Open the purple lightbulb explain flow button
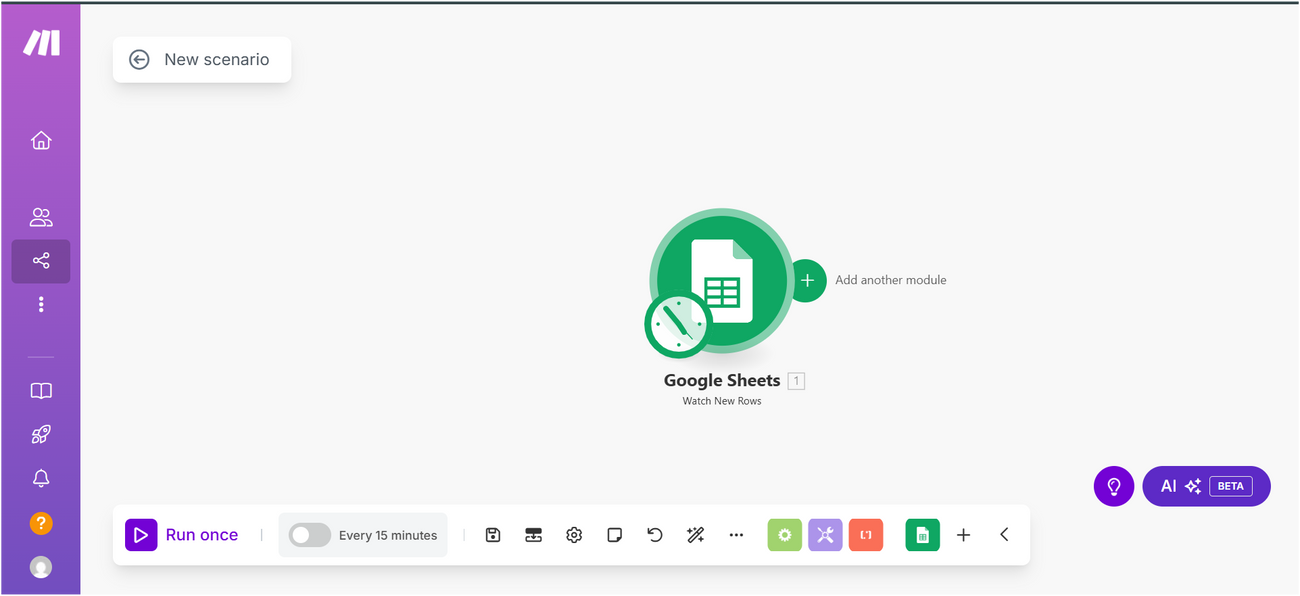Screen dimensions: 1300x596 coord(1114,486)
